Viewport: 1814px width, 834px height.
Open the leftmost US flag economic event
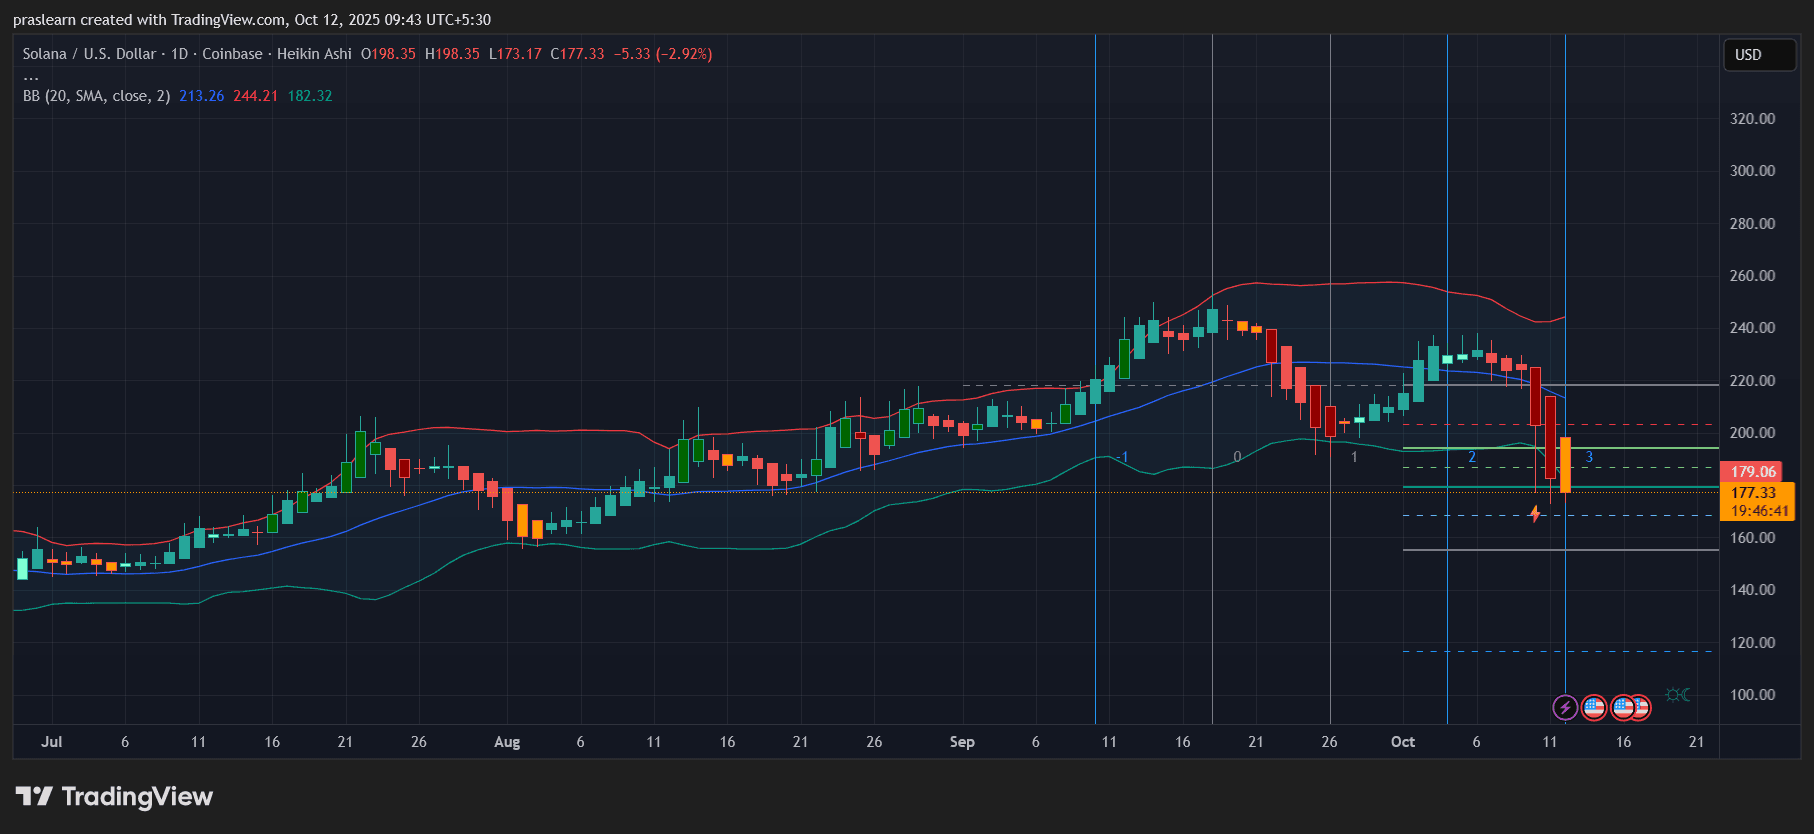click(1594, 708)
